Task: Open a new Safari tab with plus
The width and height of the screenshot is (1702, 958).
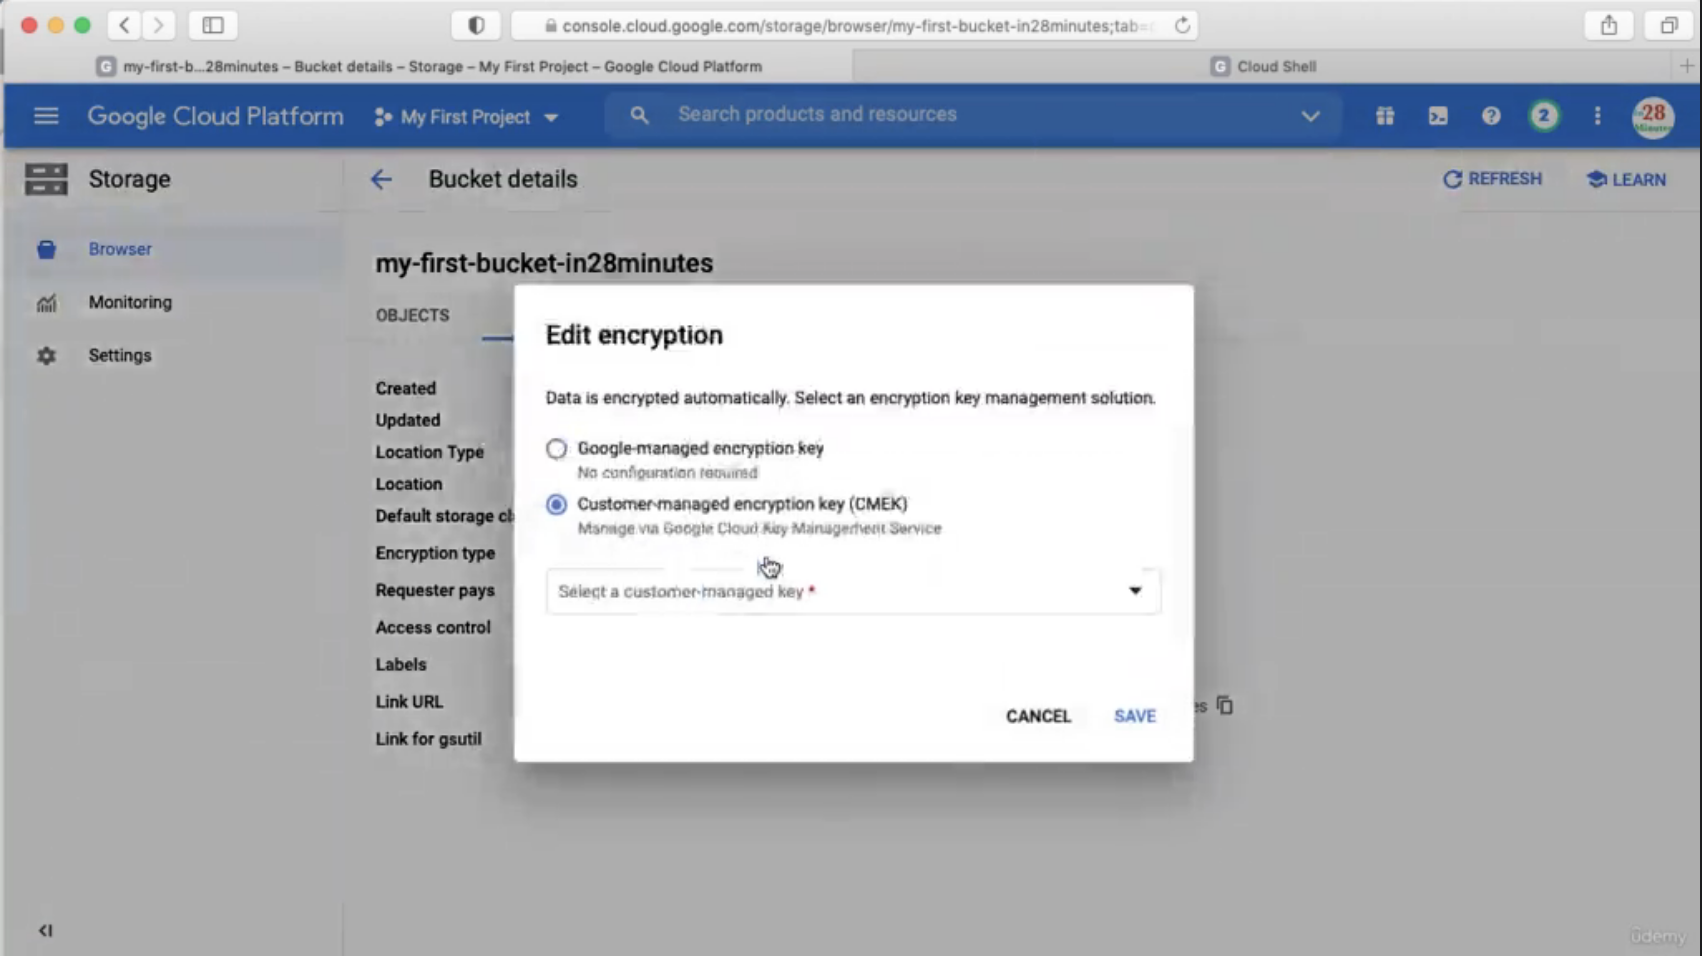Action: coord(1686,66)
